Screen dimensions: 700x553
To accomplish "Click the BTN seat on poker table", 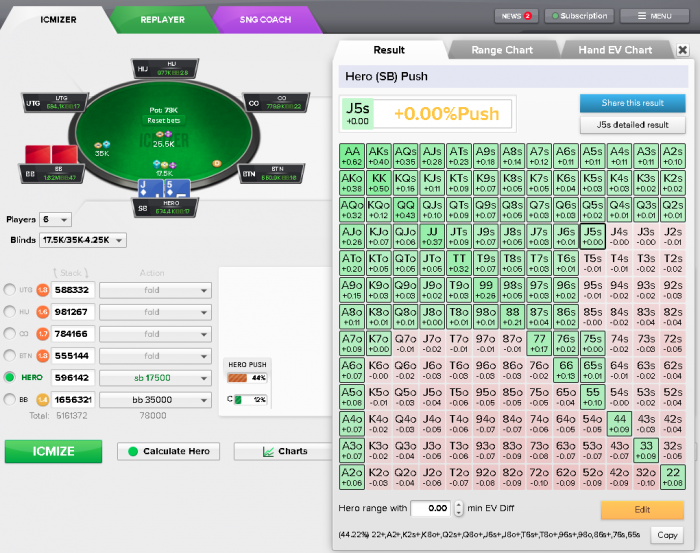I will [271, 173].
